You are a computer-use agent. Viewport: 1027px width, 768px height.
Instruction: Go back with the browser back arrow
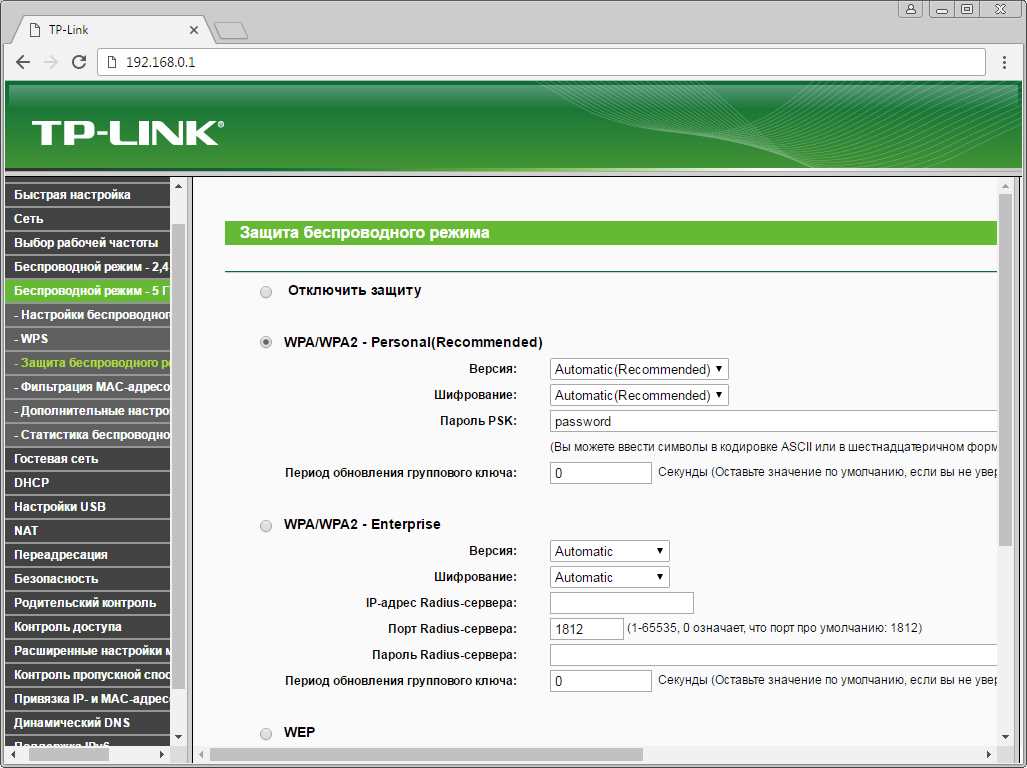point(23,62)
